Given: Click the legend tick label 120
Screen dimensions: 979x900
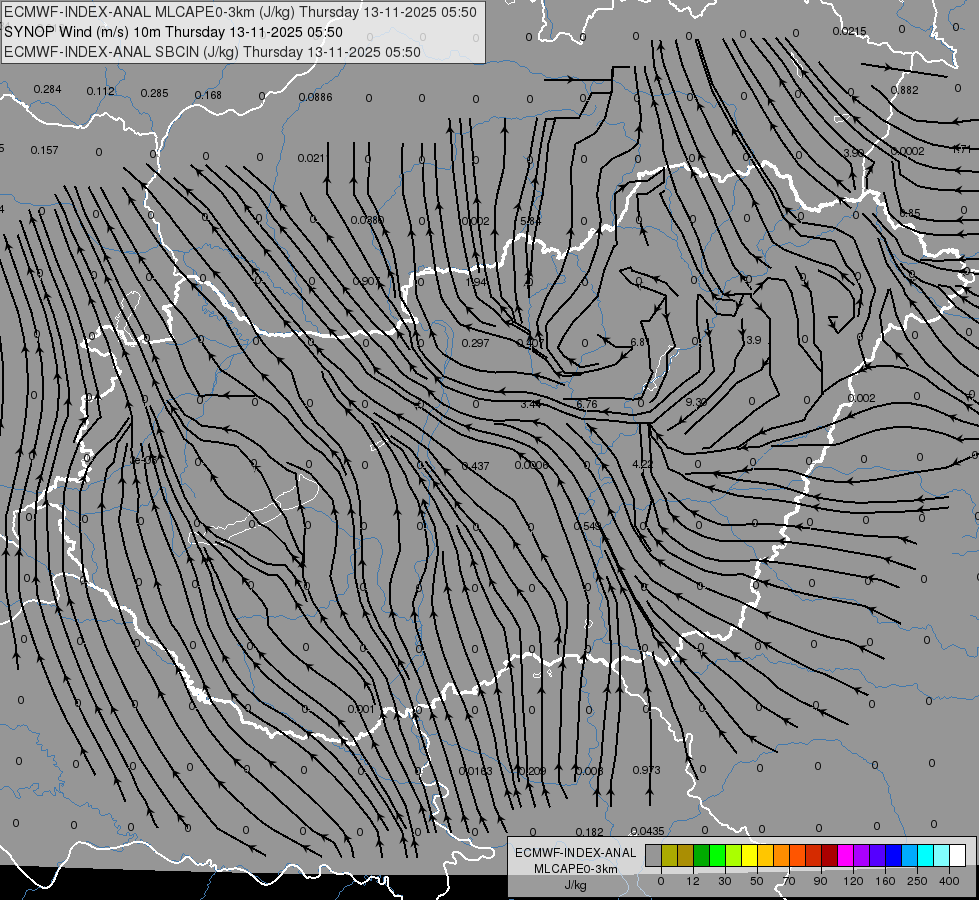Looking at the screenshot, I should [853, 881].
